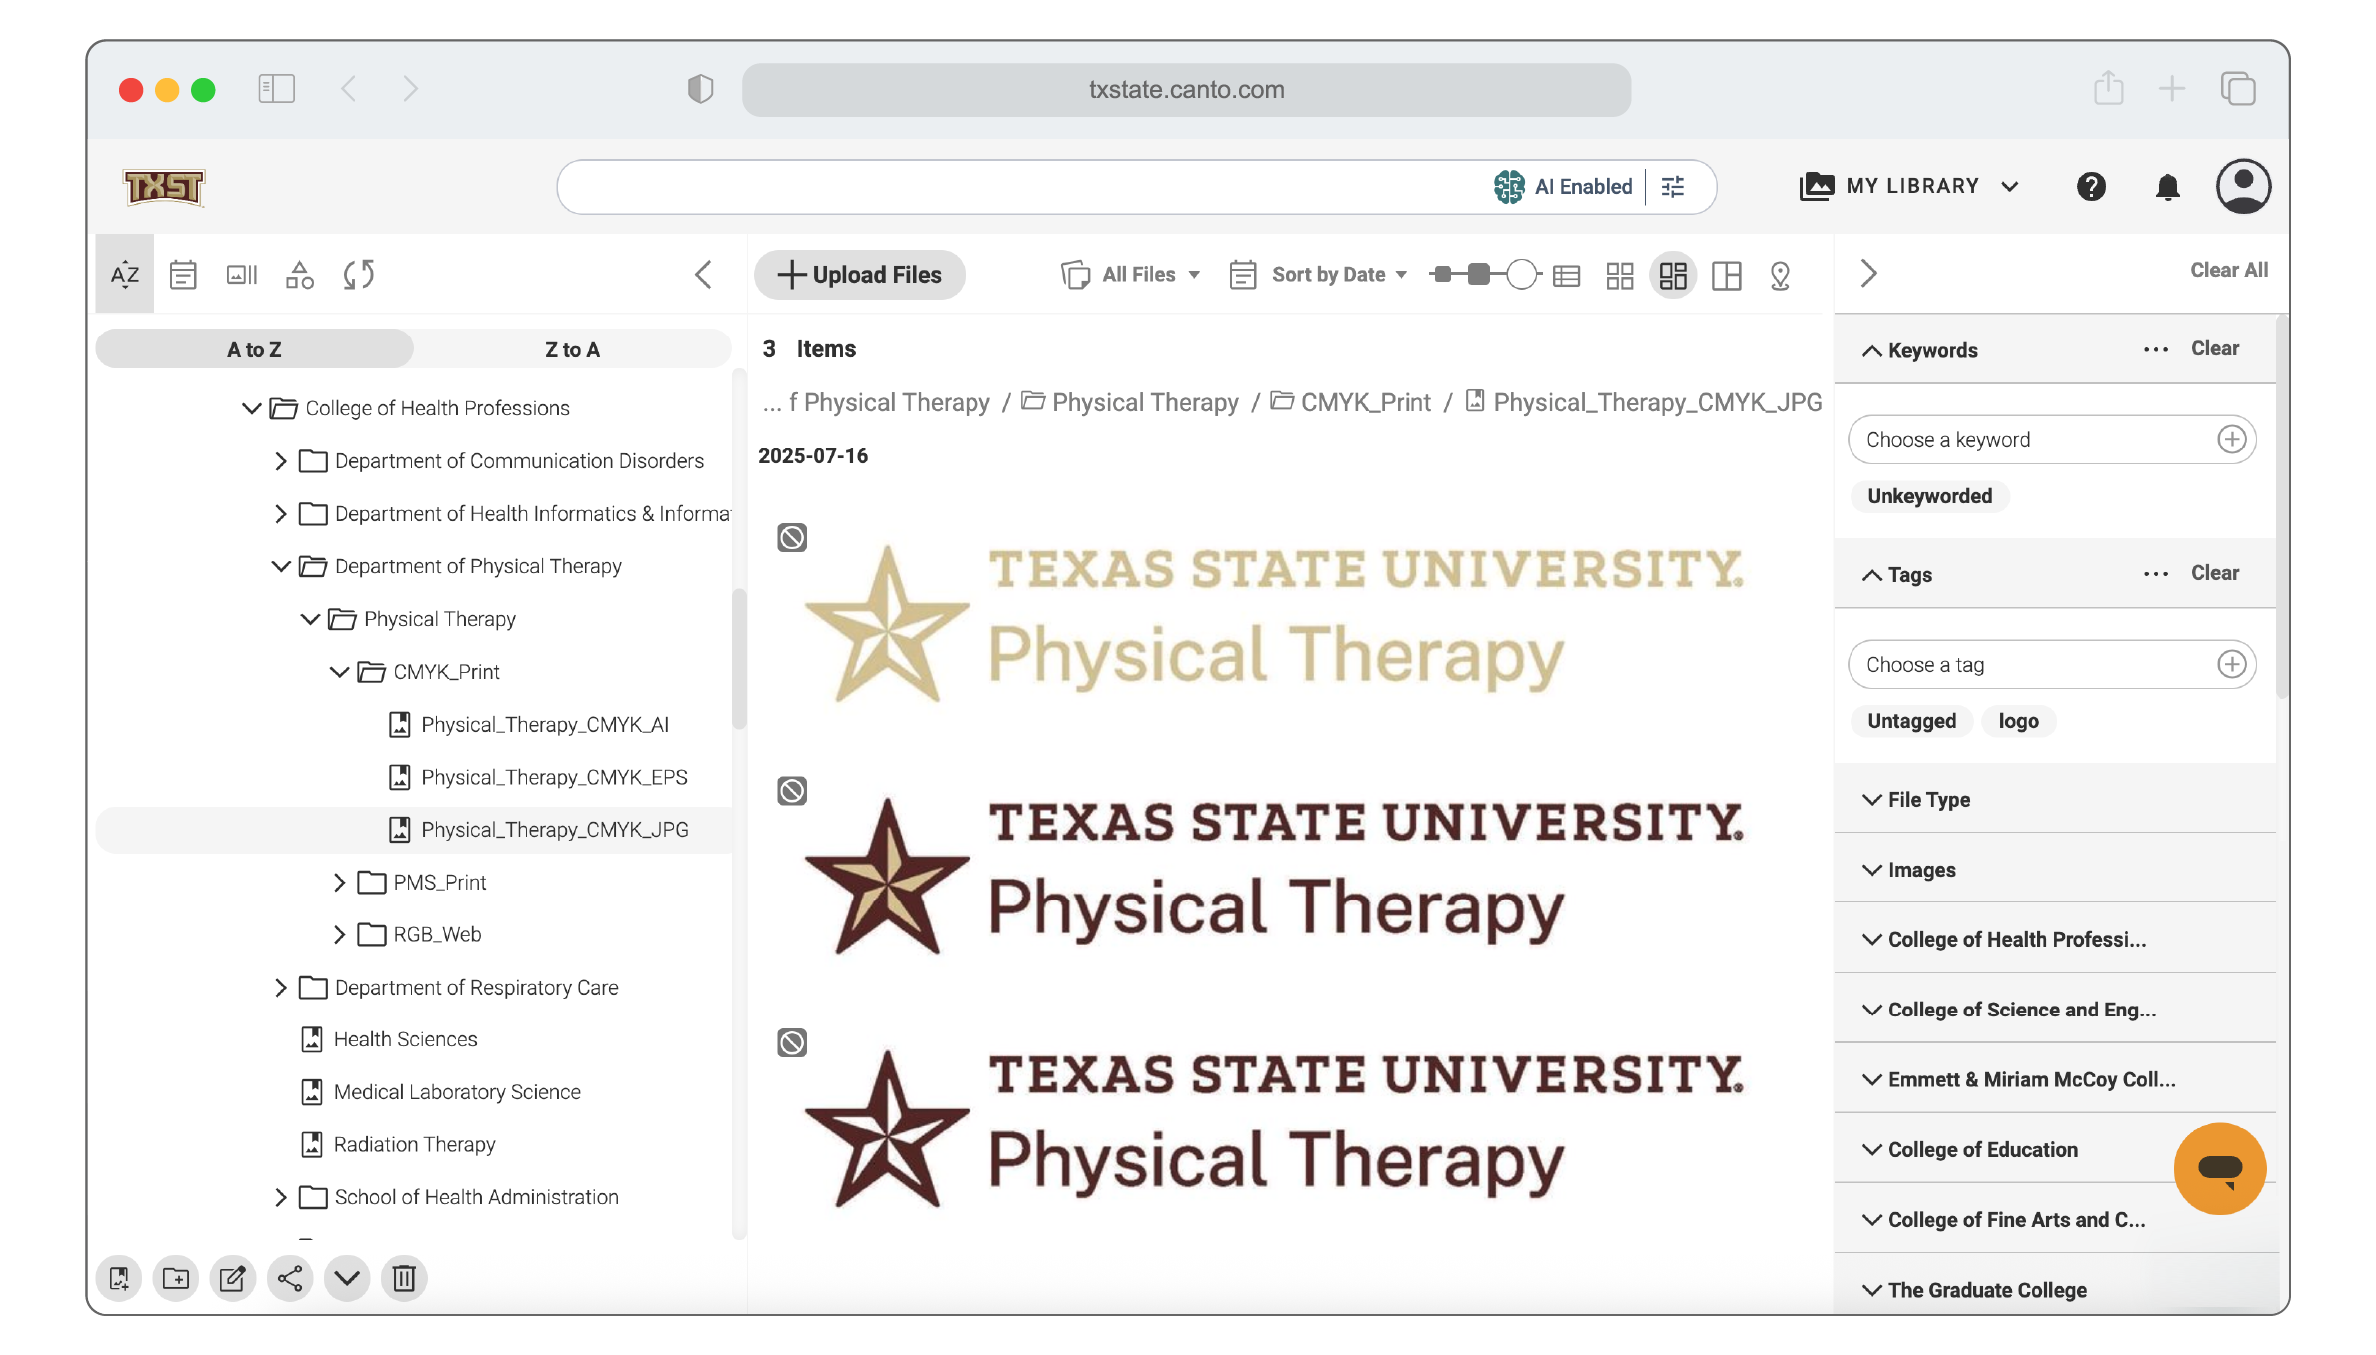2376x1355 pixels.
Task: Set thumbnail size slider to smallest
Action: coord(1442,274)
